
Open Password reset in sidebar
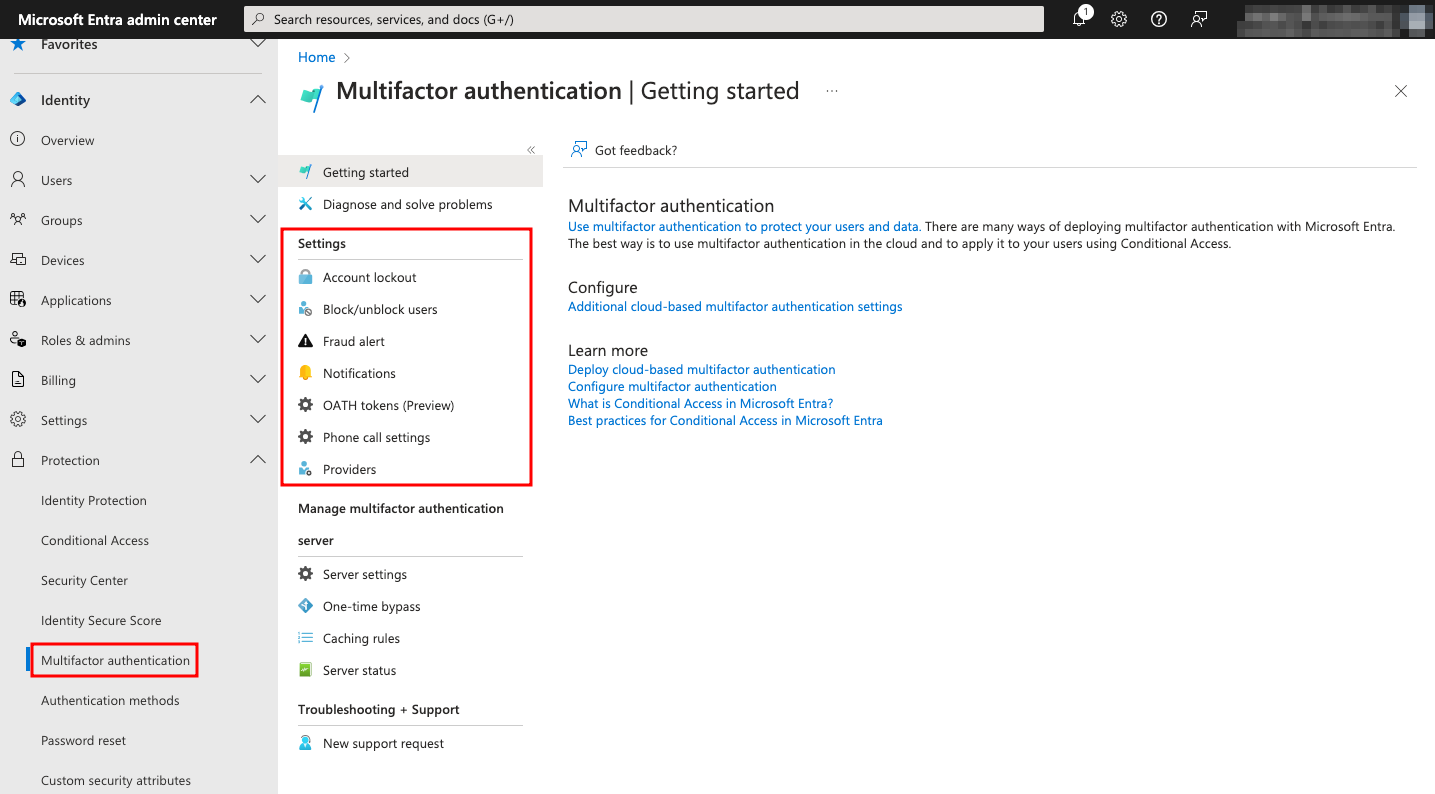(83, 740)
